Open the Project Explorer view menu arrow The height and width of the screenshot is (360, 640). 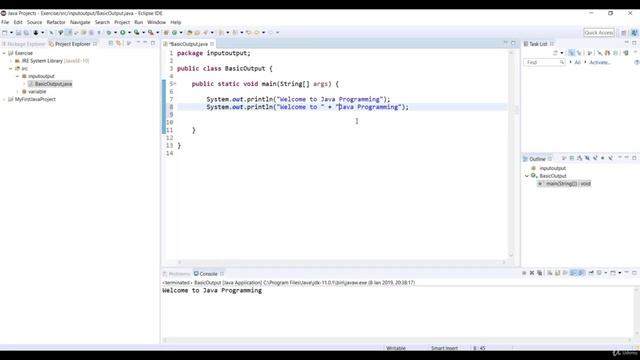pyautogui.click(x=138, y=43)
